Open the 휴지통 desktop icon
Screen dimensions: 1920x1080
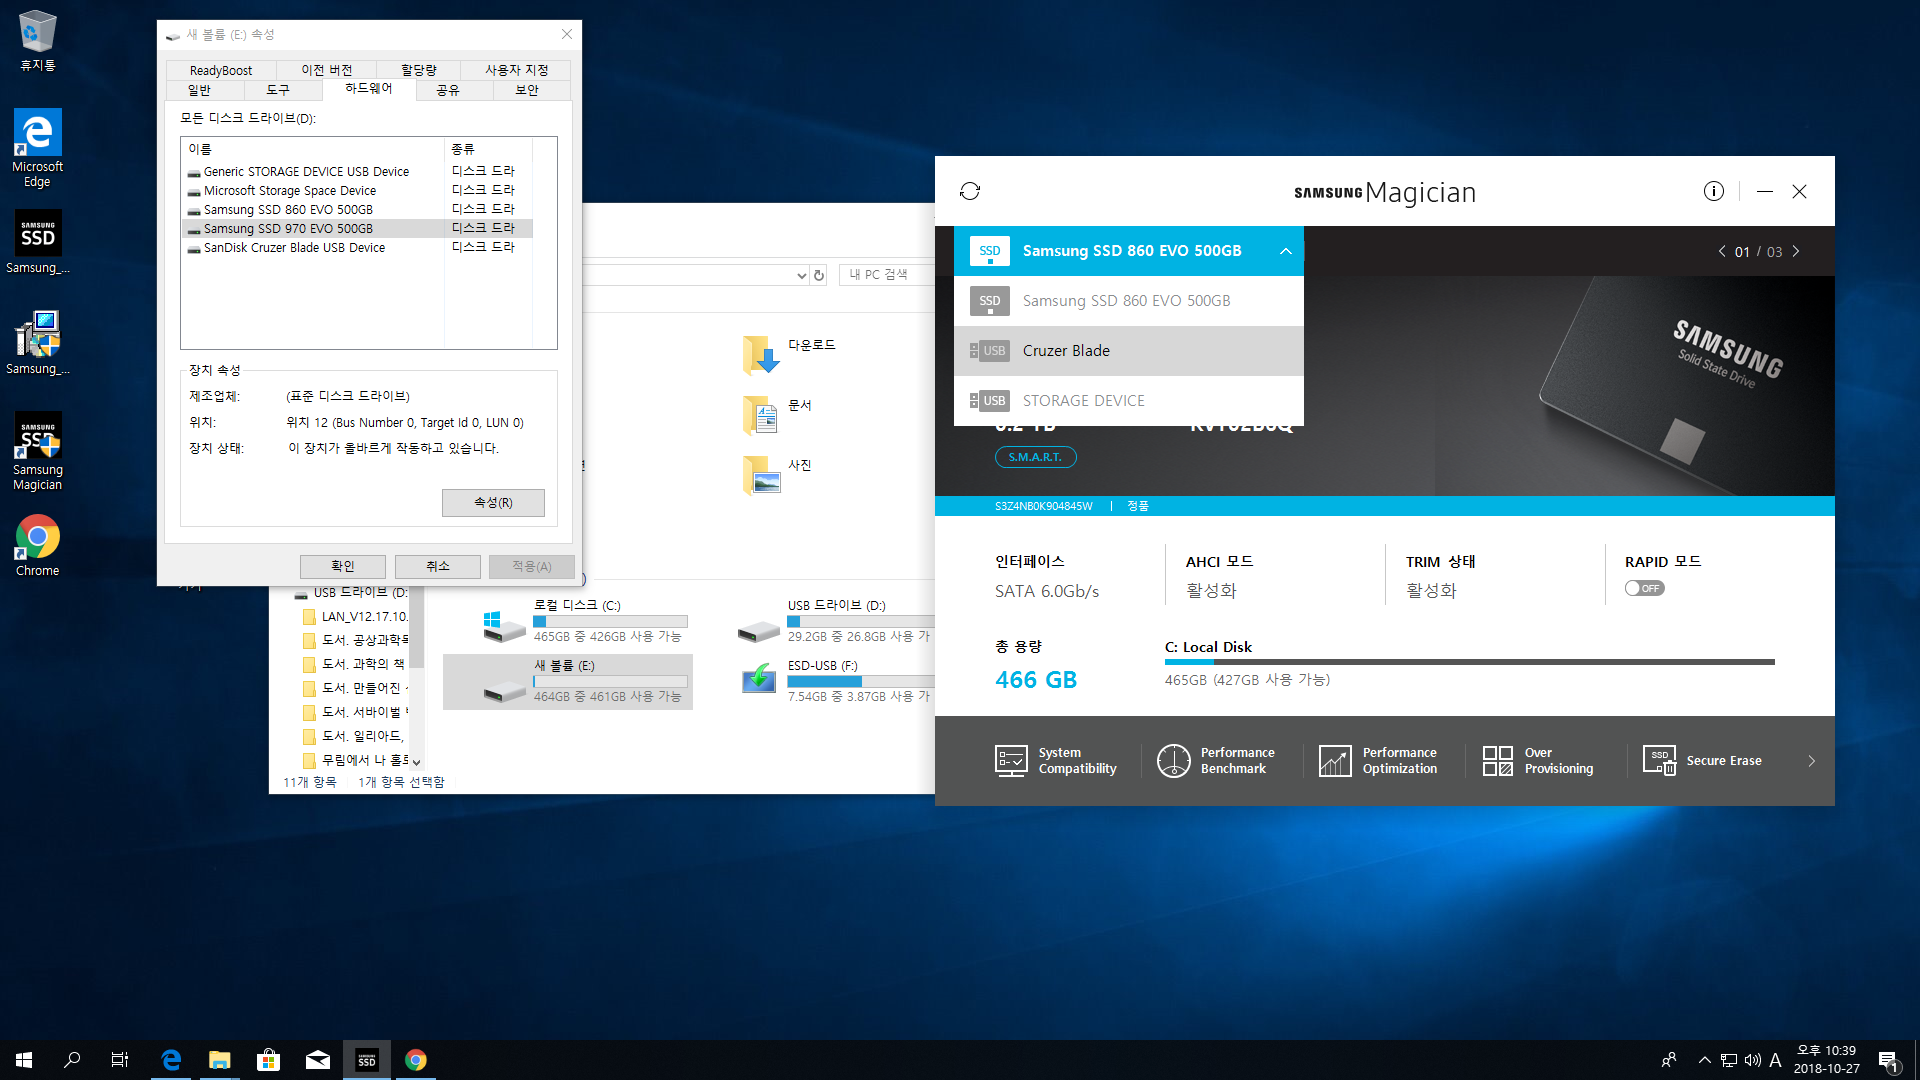(x=38, y=41)
